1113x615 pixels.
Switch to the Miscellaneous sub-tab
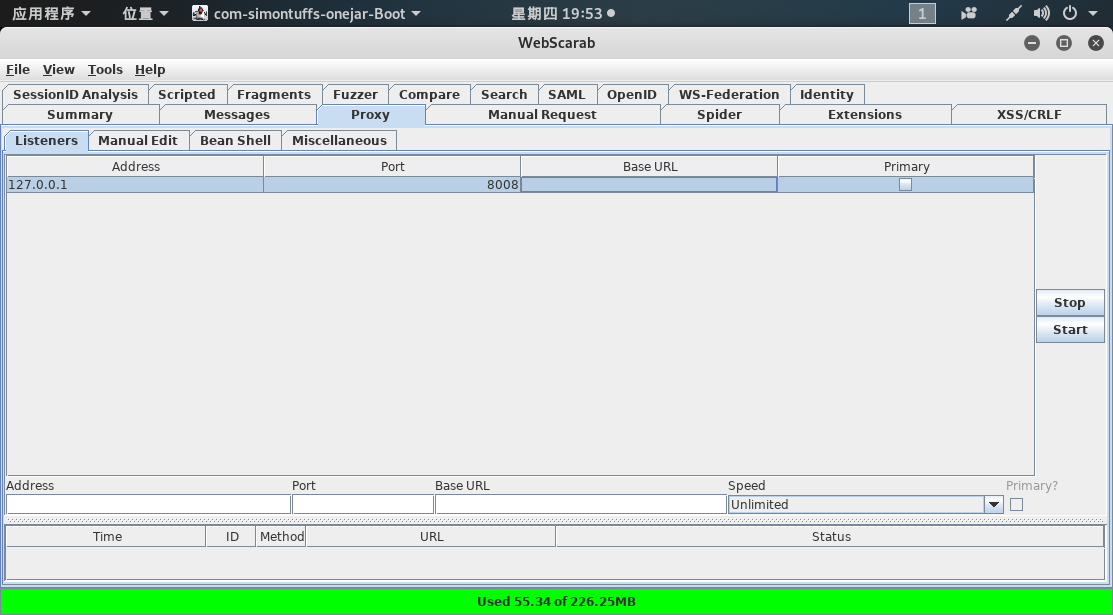coord(339,141)
